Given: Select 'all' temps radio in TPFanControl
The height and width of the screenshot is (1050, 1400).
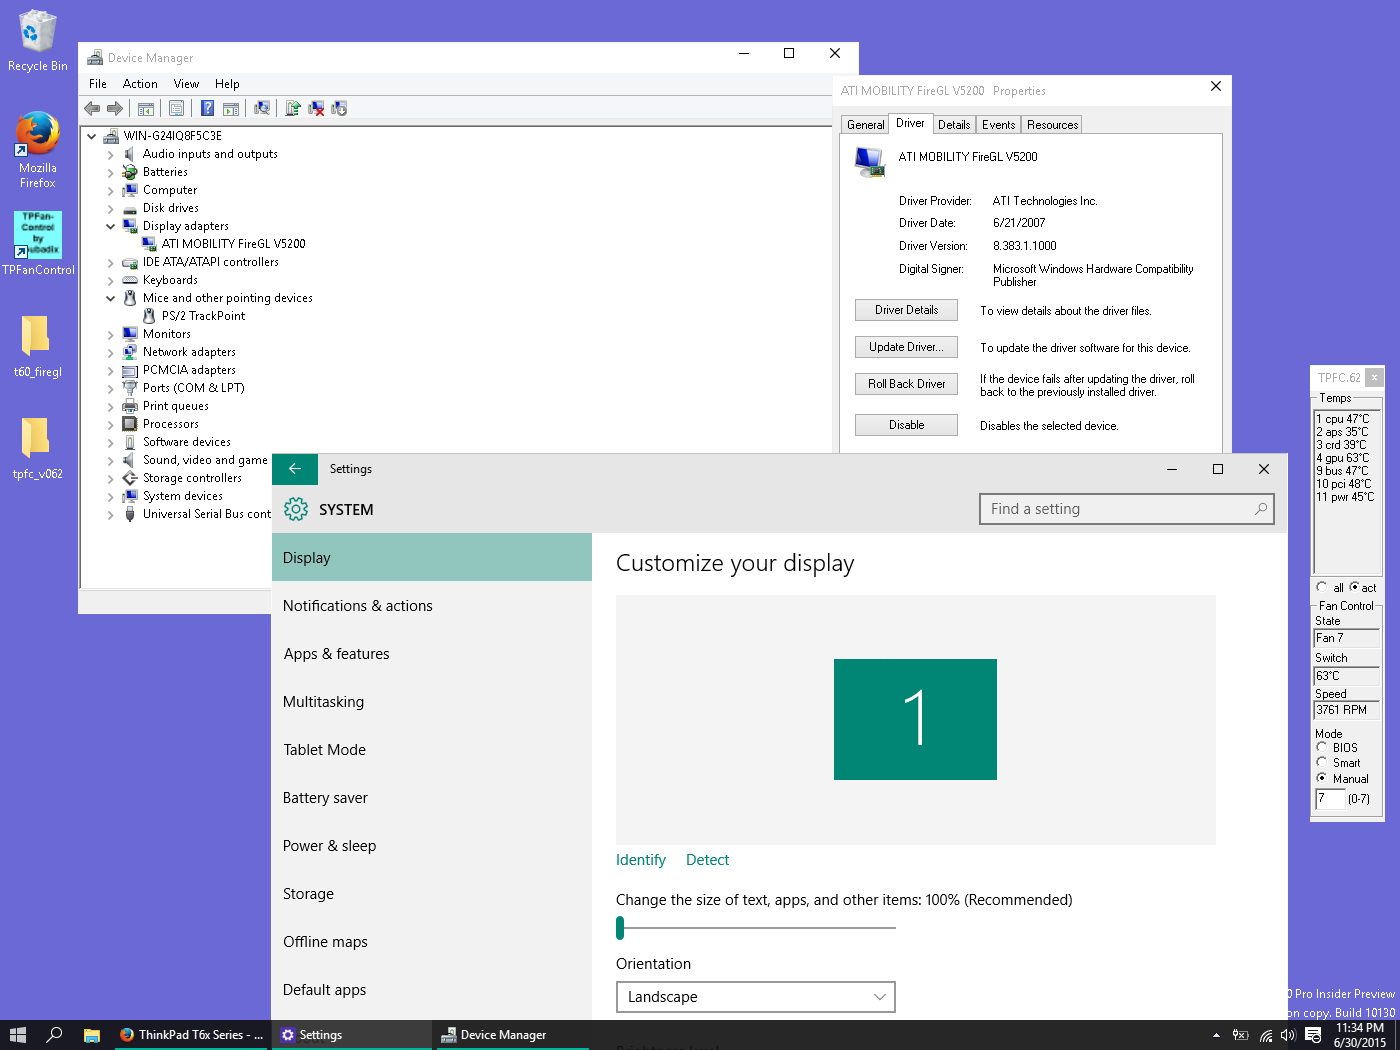Looking at the screenshot, I should point(1322,587).
